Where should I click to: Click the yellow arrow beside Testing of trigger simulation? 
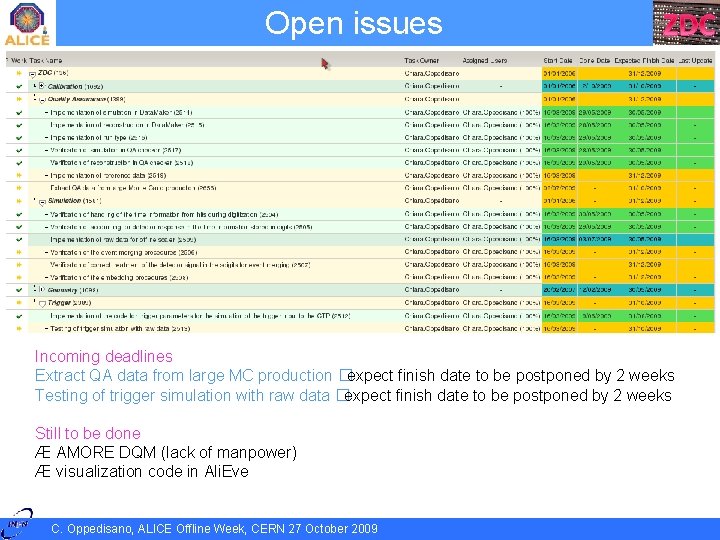coord(19,329)
